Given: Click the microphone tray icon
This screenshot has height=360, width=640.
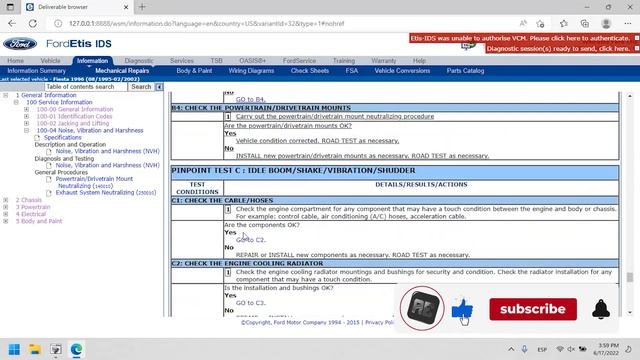Looking at the screenshot, I should [524, 349].
